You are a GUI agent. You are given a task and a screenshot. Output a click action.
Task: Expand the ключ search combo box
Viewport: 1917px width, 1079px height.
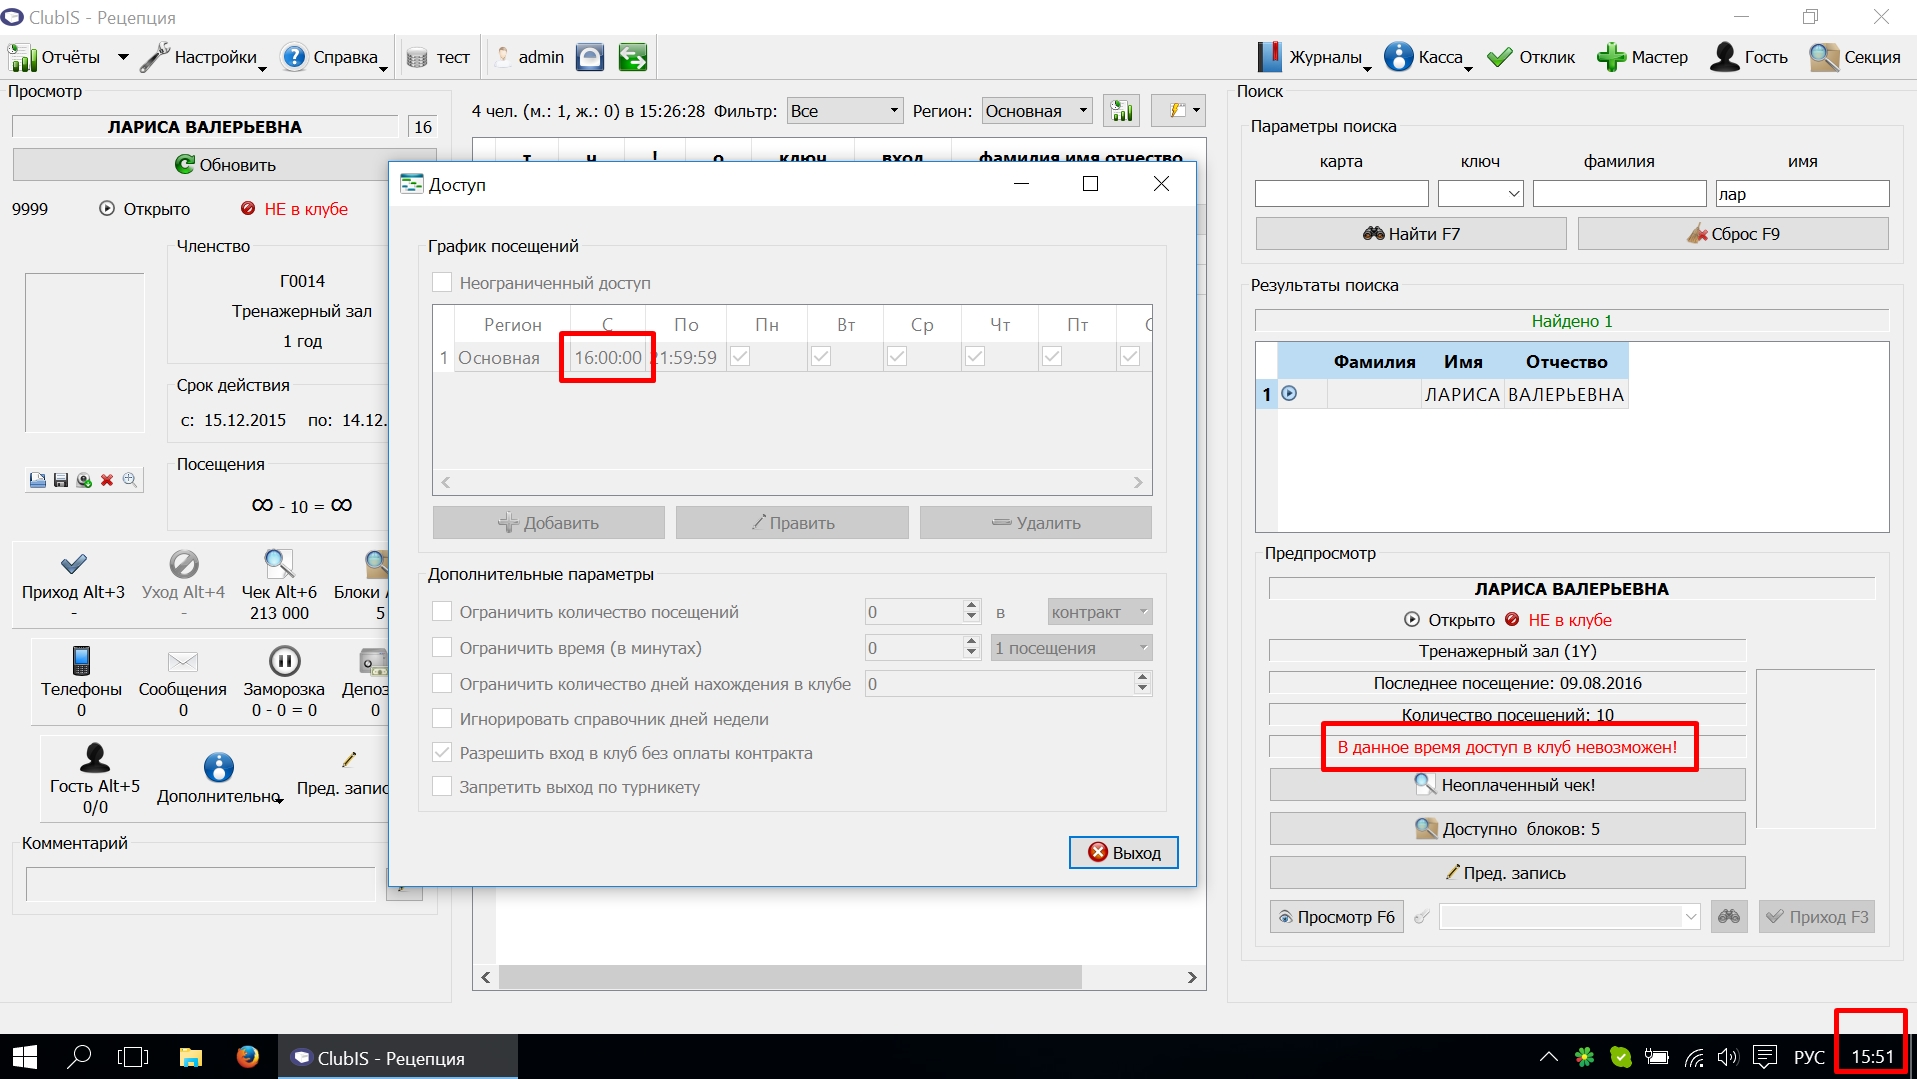[x=1480, y=194]
